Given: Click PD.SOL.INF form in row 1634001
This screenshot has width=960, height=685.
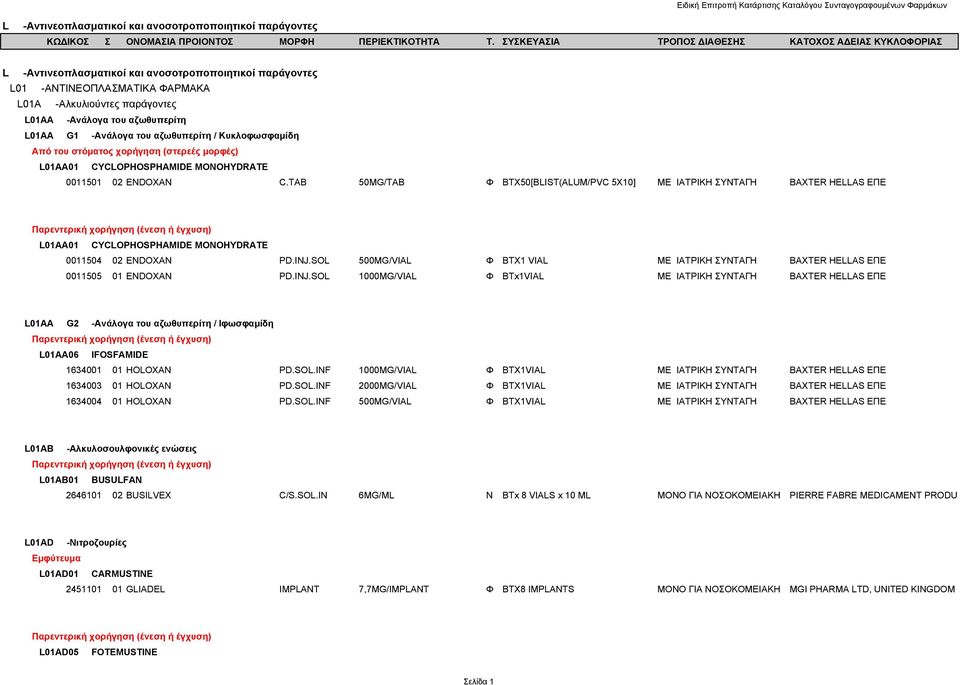Looking at the screenshot, I should tap(305, 370).
